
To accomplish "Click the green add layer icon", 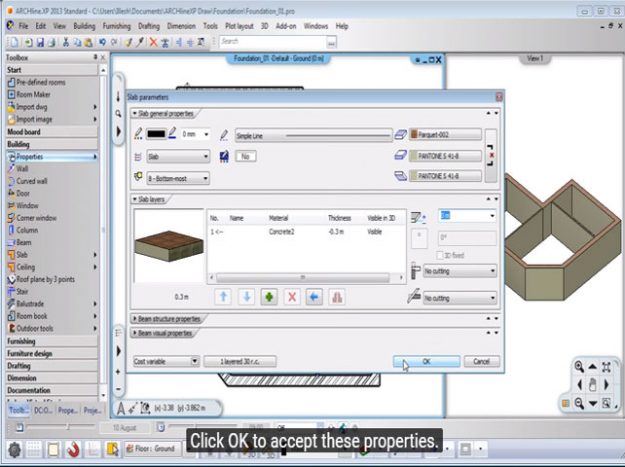I will pos(270,297).
